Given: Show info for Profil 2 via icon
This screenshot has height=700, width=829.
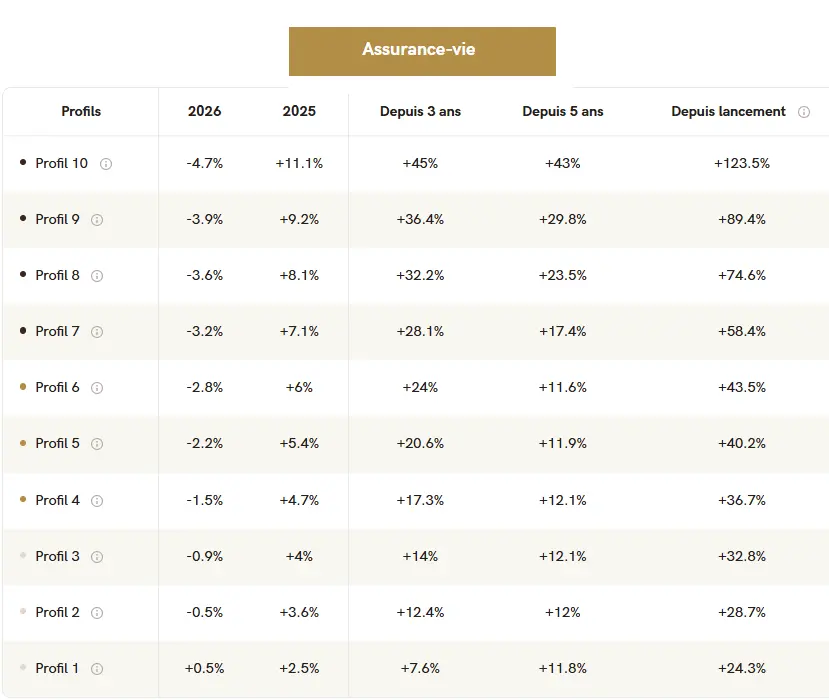Looking at the screenshot, I should click(x=97, y=613).
